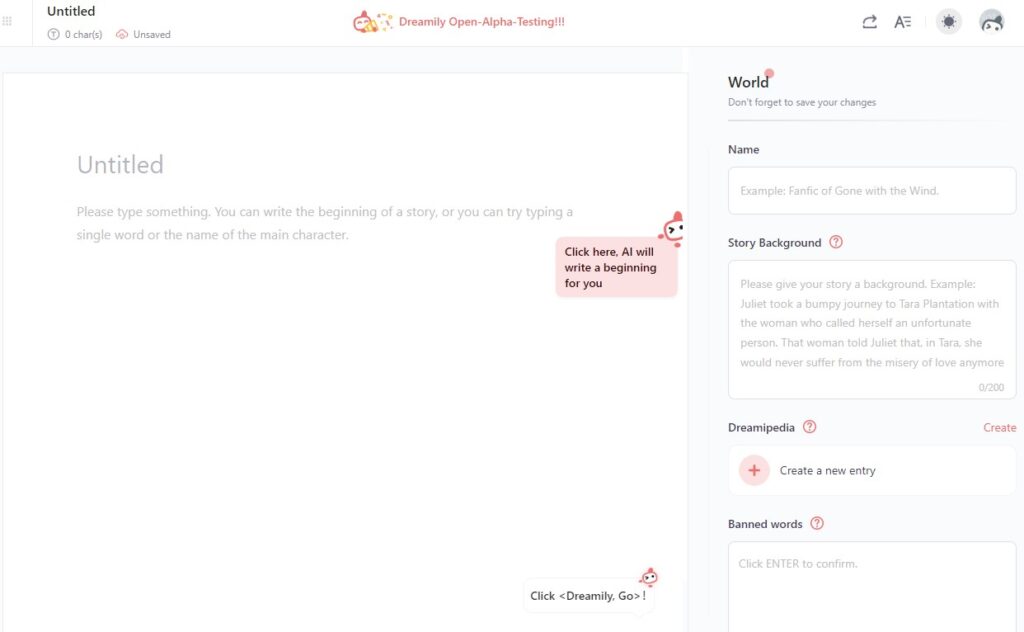The height and width of the screenshot is (632, 1024).
Task: Click the Story Background help question icon
Action: [x=836, y=242]
